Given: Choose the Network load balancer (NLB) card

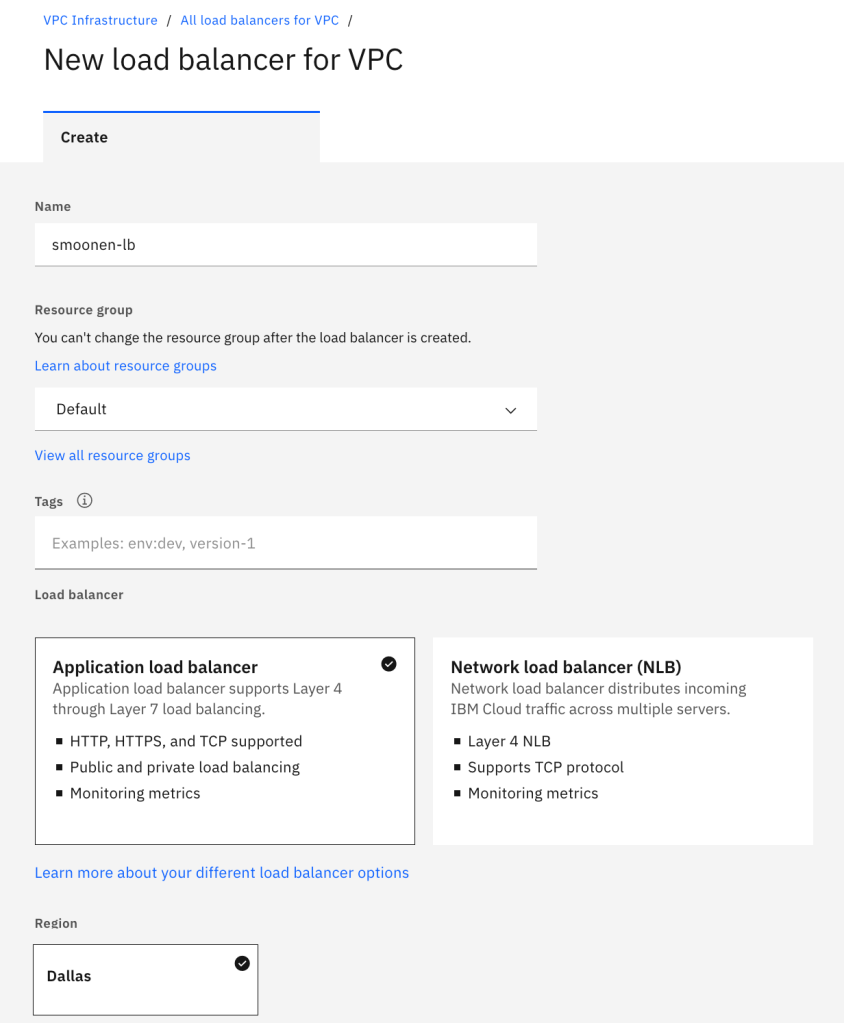Looking at the screenshot, I should tap(622, 740).
